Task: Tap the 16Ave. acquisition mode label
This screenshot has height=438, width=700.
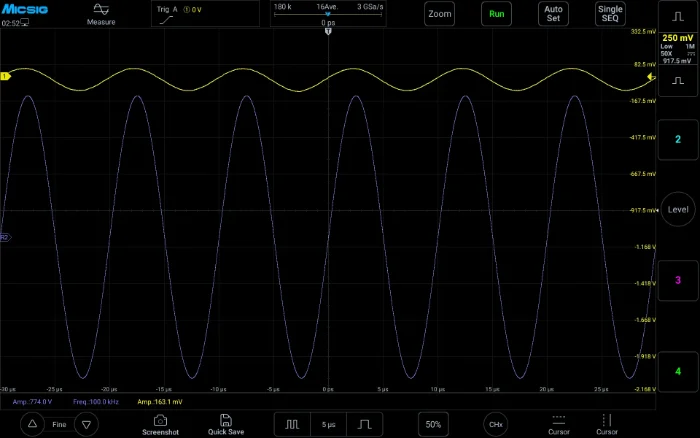Action: click(x=327, y=7)
